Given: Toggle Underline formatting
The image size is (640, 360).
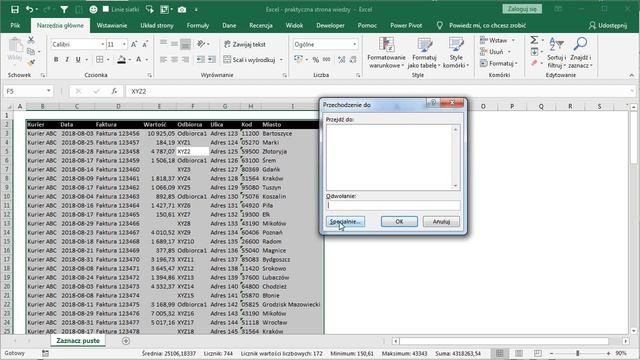Looking at the screenshot, I should [78, 60].
